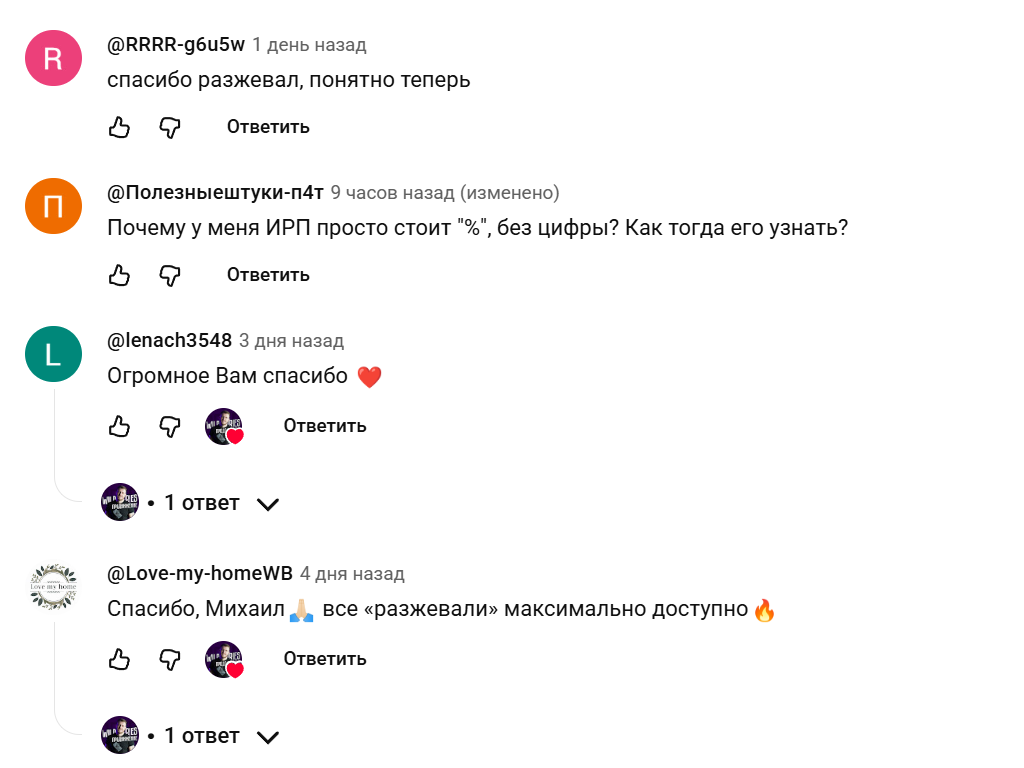The height and width of the screenshot is (768, 1024).
Task: Like the comment by @lenach3548
Action: [x=119, y=426]
